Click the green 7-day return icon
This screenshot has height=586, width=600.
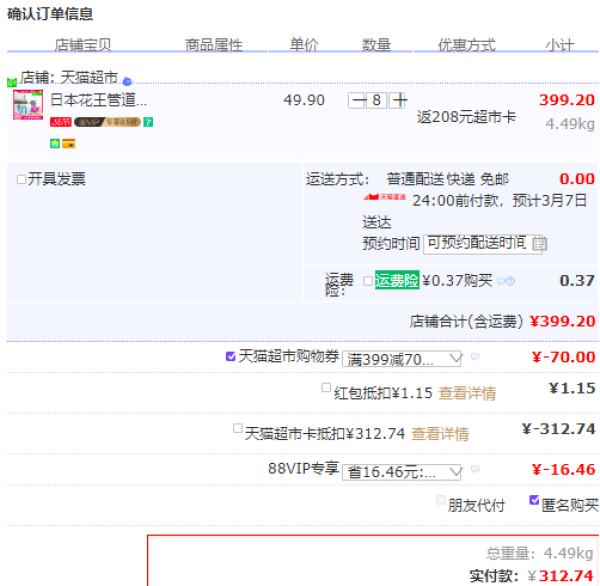coord(148,122)
